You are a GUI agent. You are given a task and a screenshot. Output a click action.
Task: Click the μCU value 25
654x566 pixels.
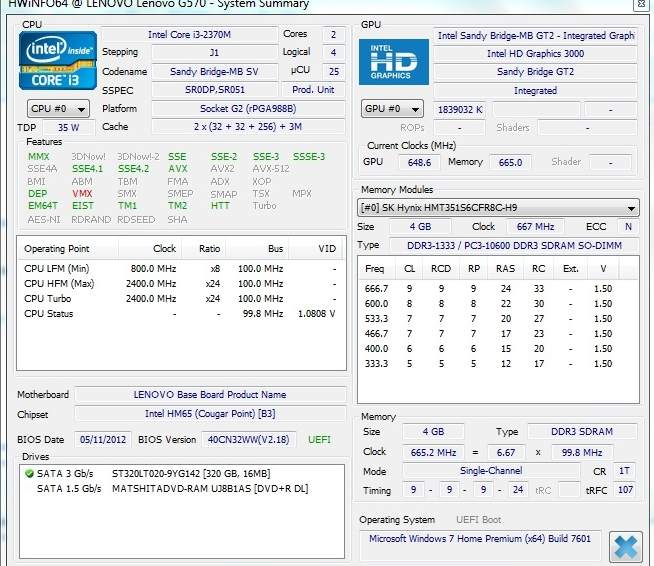tap(333, 71)
